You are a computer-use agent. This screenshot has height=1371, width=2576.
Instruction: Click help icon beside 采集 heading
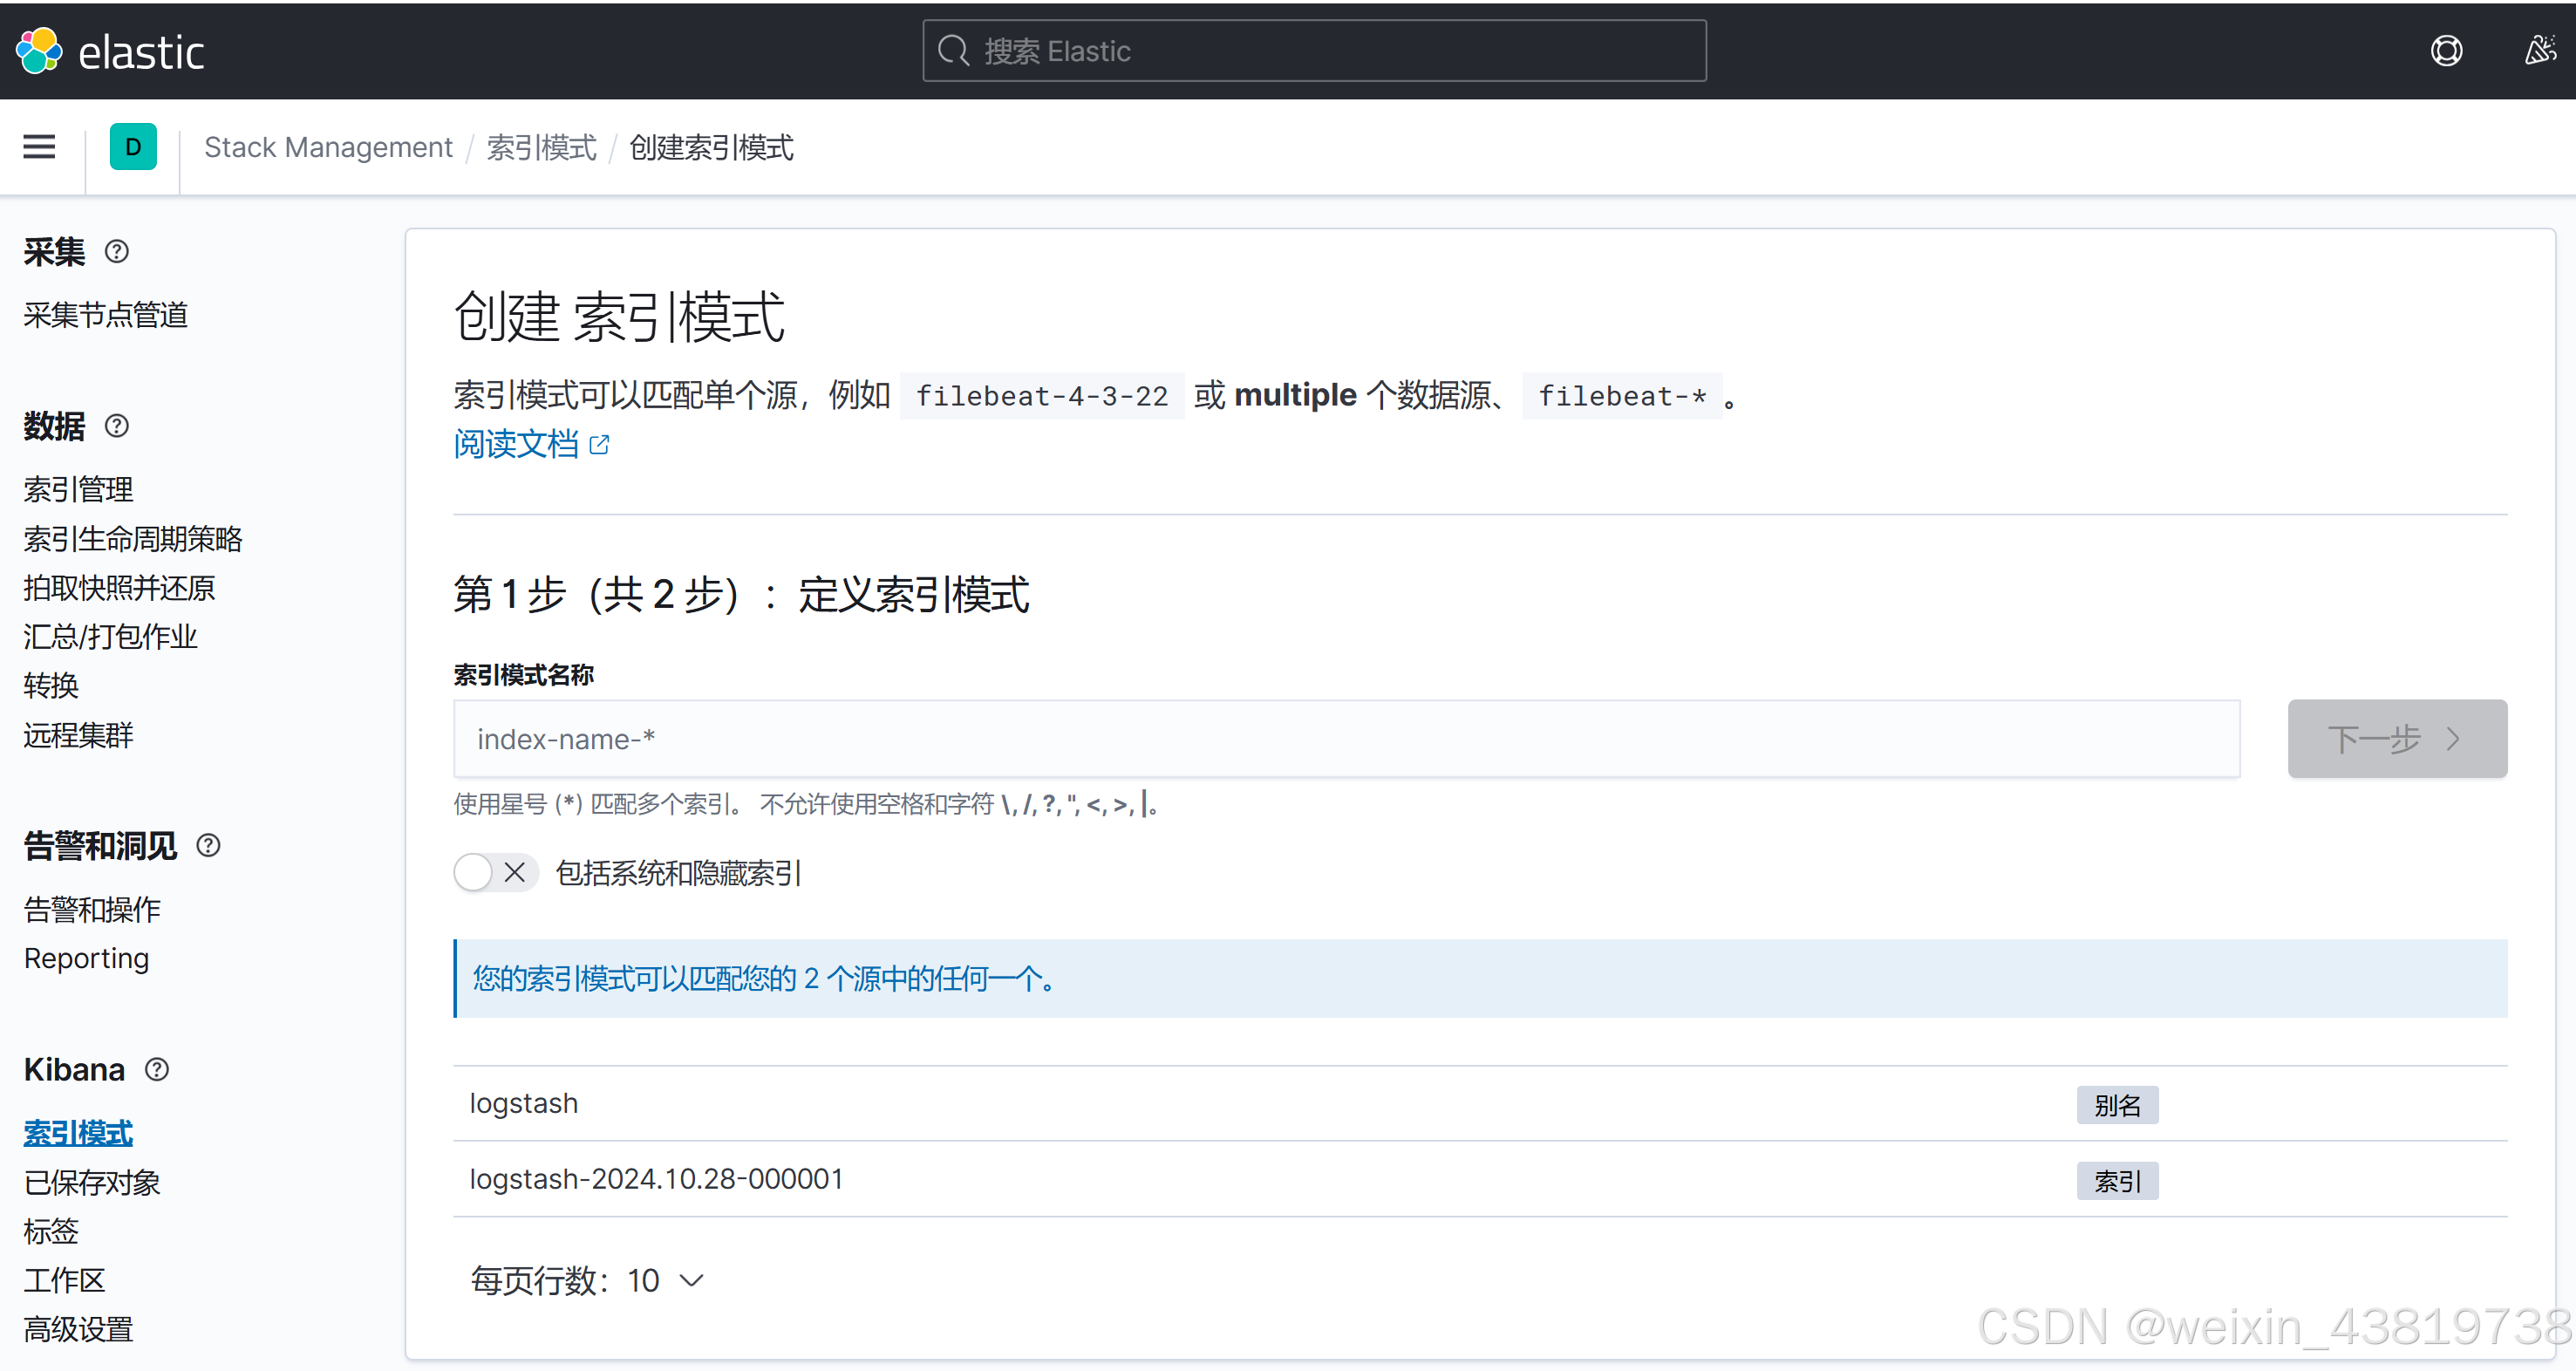tap(117, 251)
